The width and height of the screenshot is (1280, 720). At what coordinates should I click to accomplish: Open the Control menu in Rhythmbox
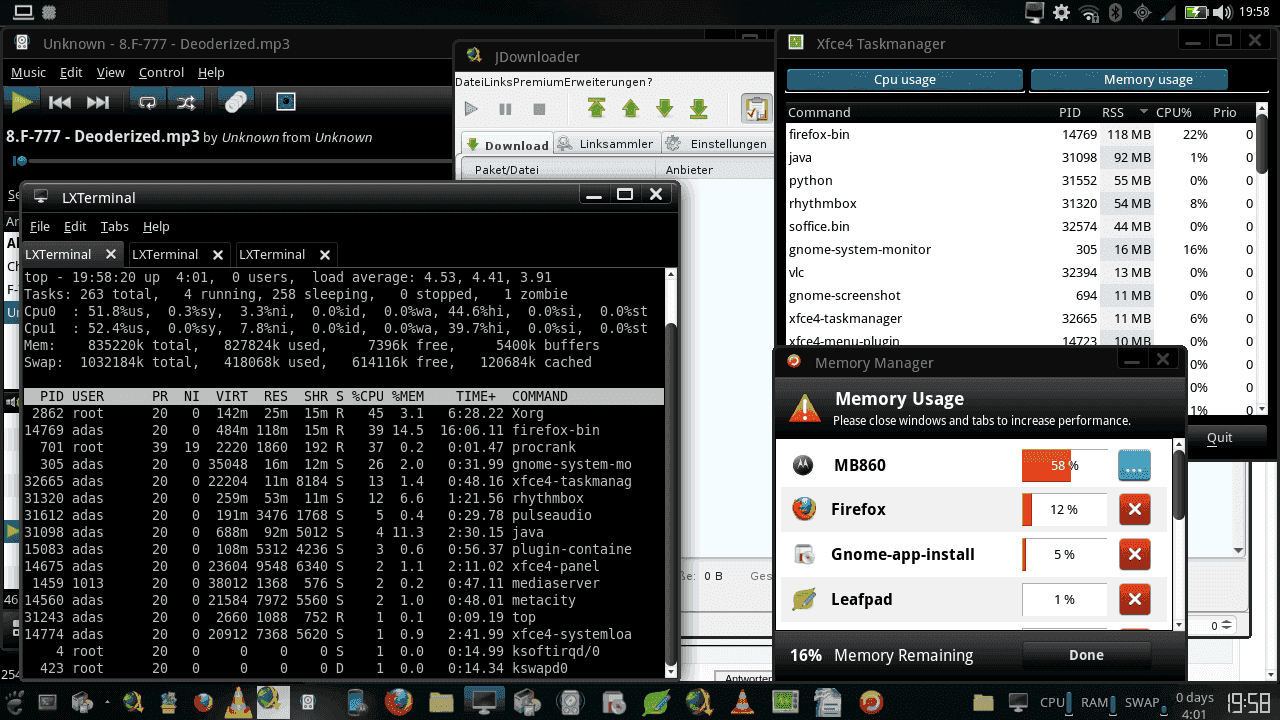tap(161, 72)
